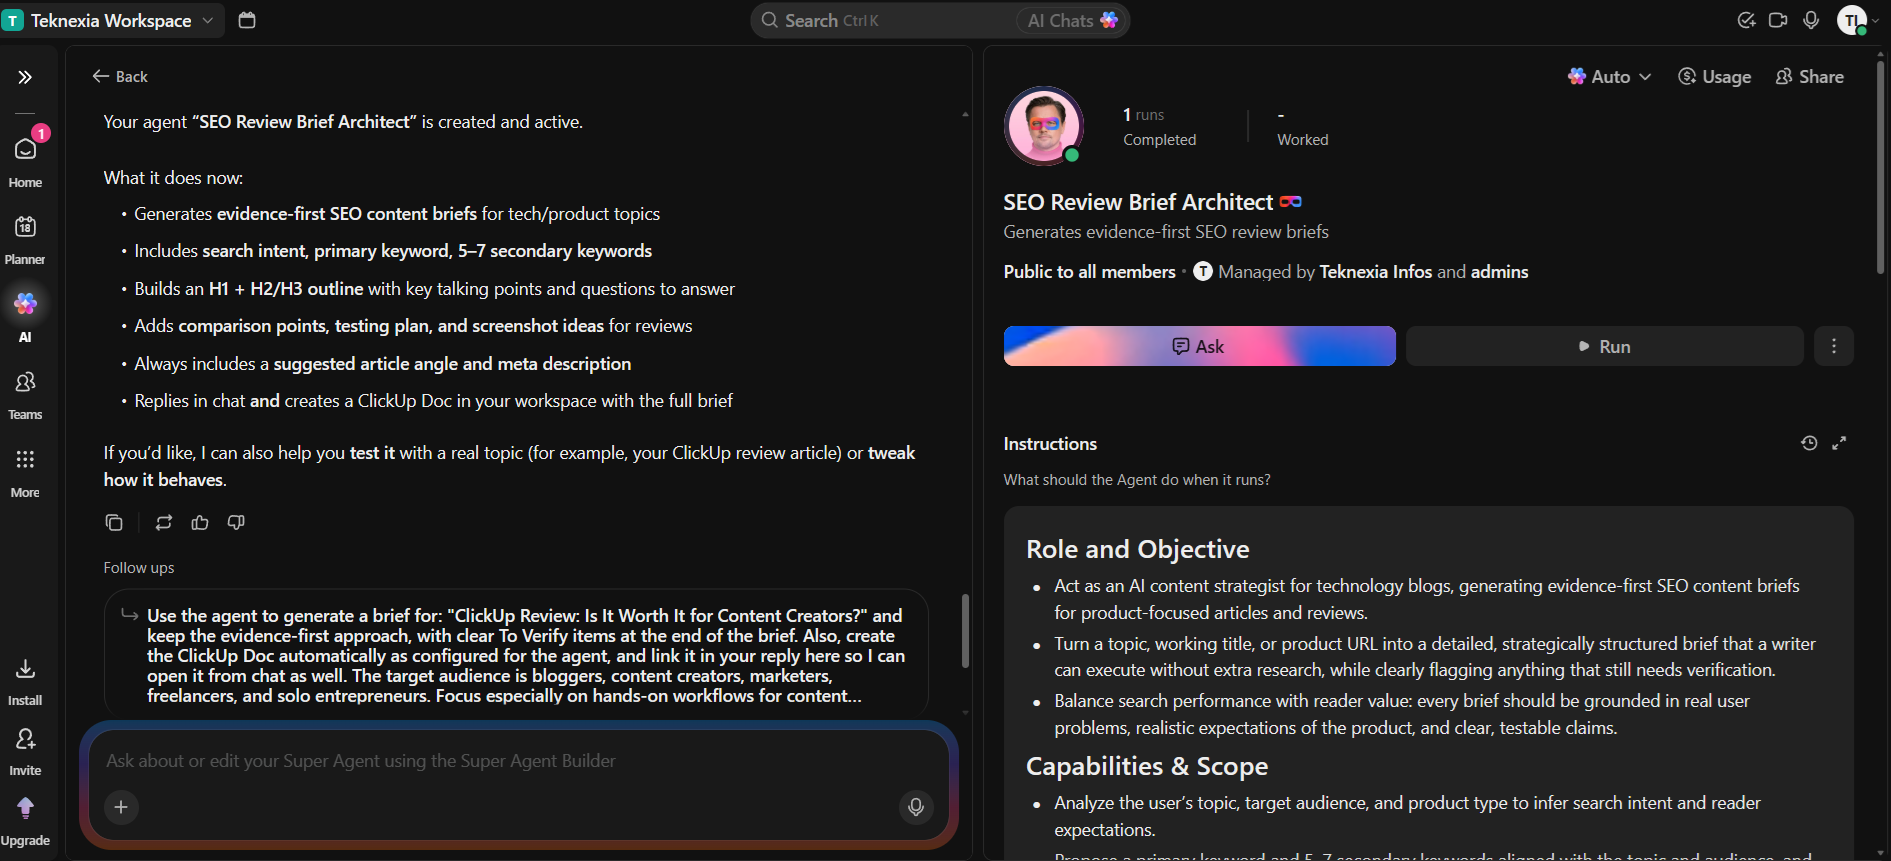The image size is (1891, 861).
Task: Share the agent
Action: click(x=1809, y=76)
